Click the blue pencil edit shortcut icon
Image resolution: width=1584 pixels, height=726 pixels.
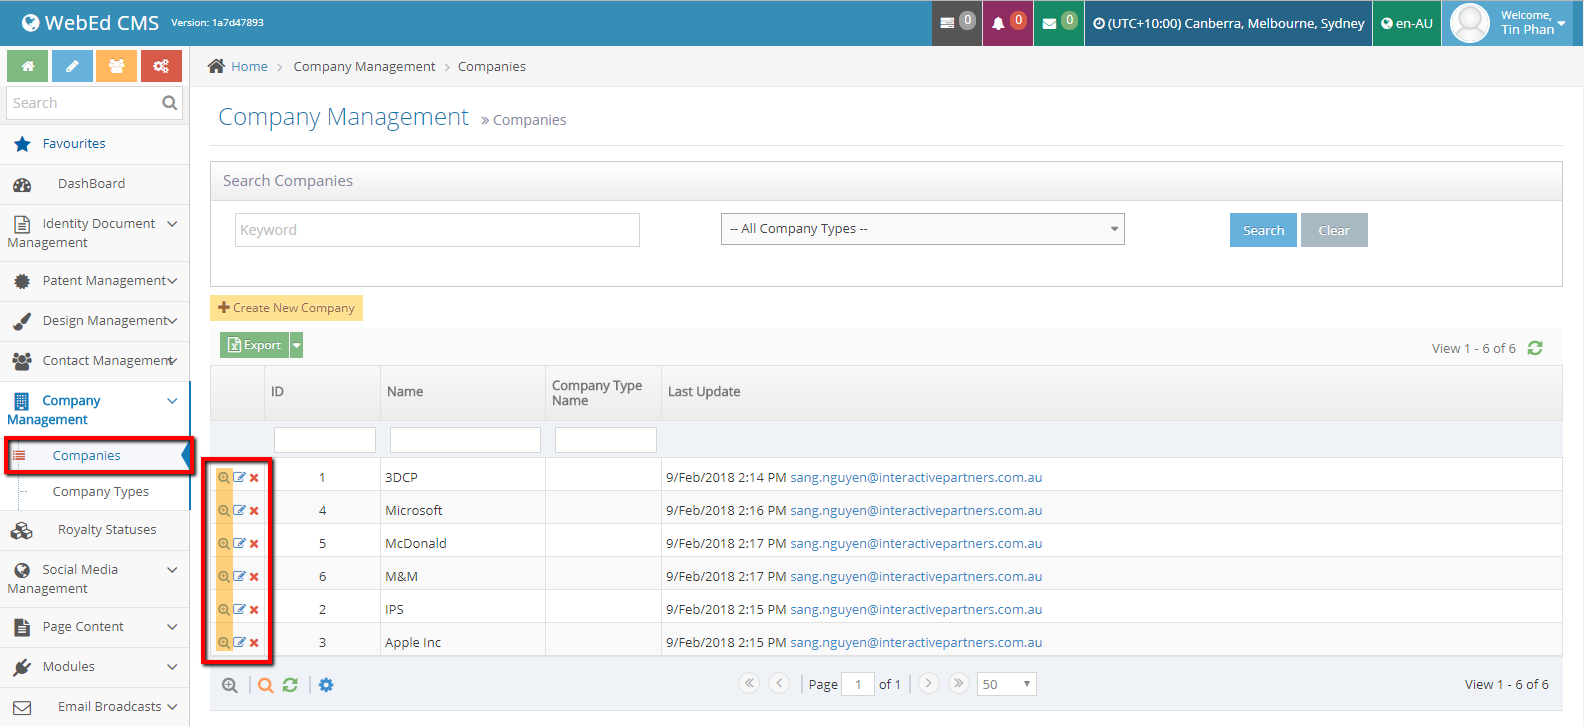coord(72,66)
